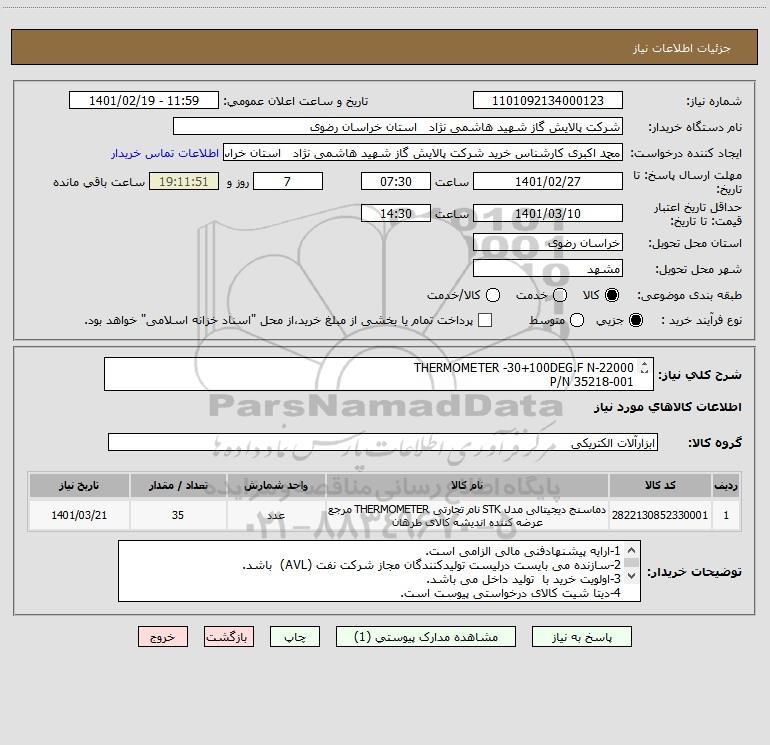Select the متوسط purchase type radio
The width and height of the screenshot is (770, 745).
577,320
